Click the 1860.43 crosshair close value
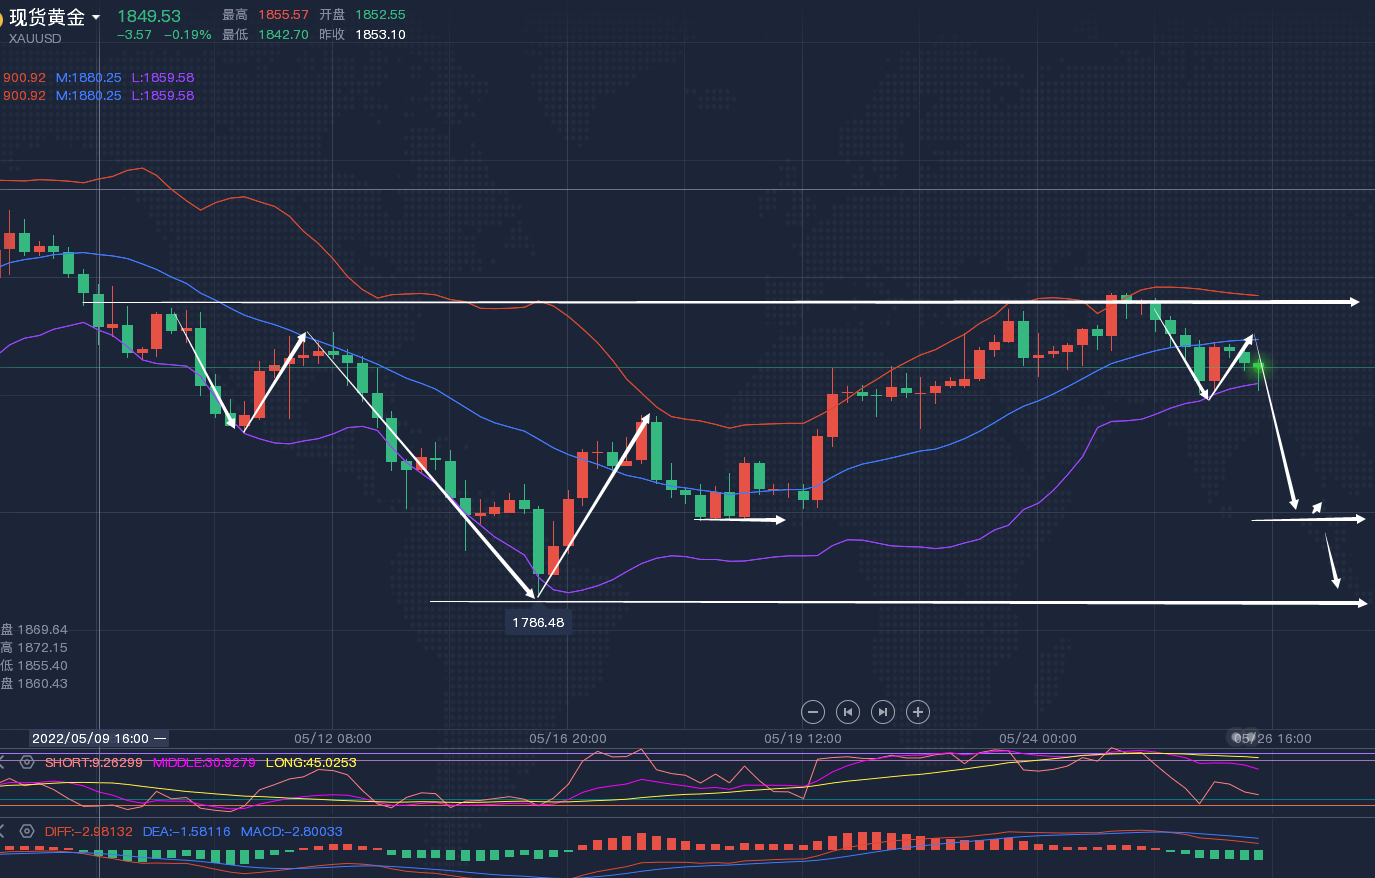 click(x=42, y=683)
